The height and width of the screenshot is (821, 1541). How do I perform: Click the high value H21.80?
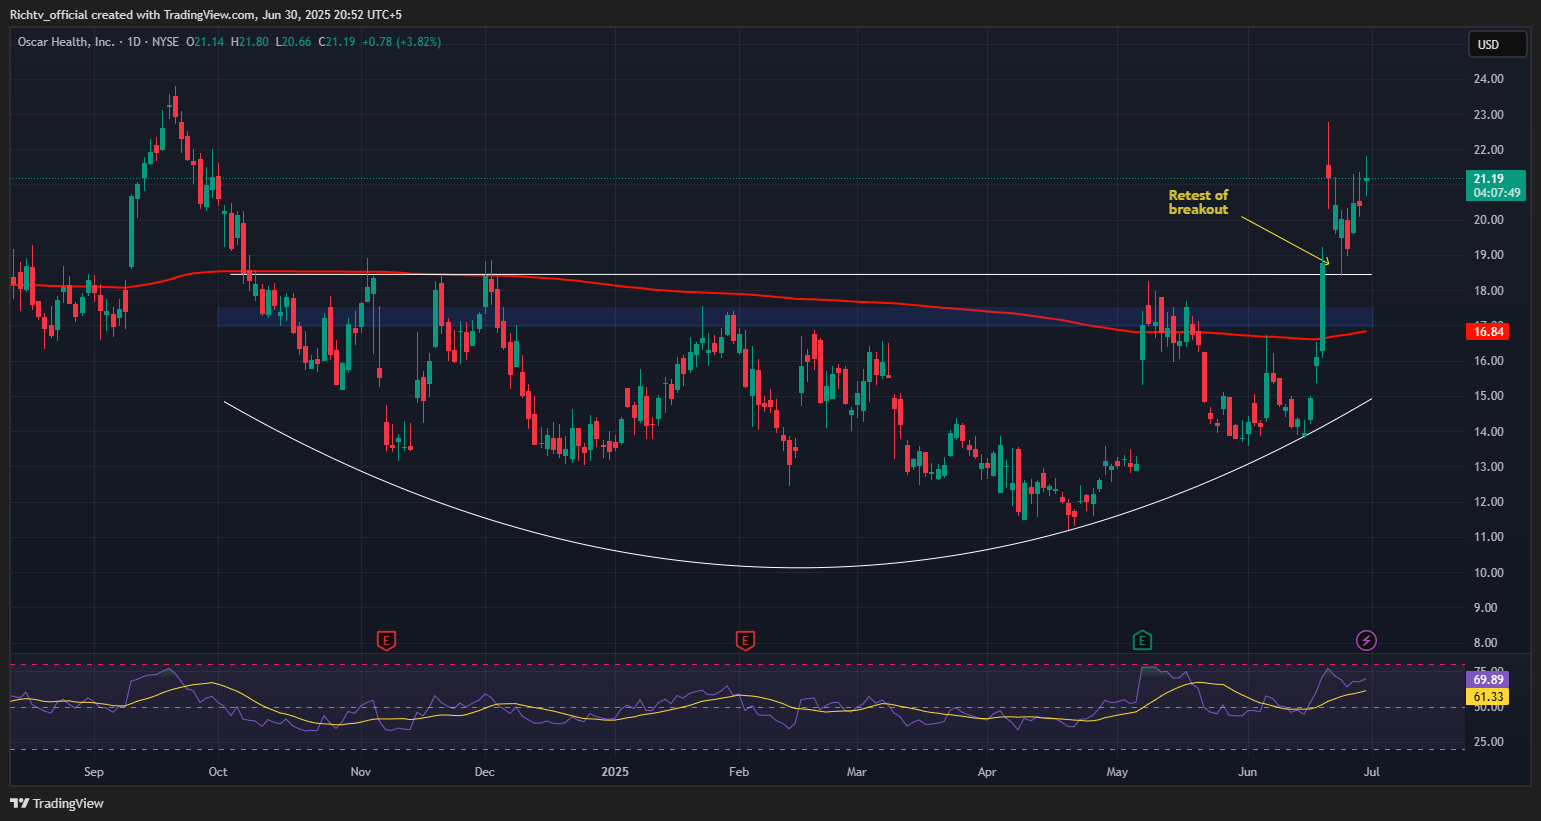coord(250,42)
